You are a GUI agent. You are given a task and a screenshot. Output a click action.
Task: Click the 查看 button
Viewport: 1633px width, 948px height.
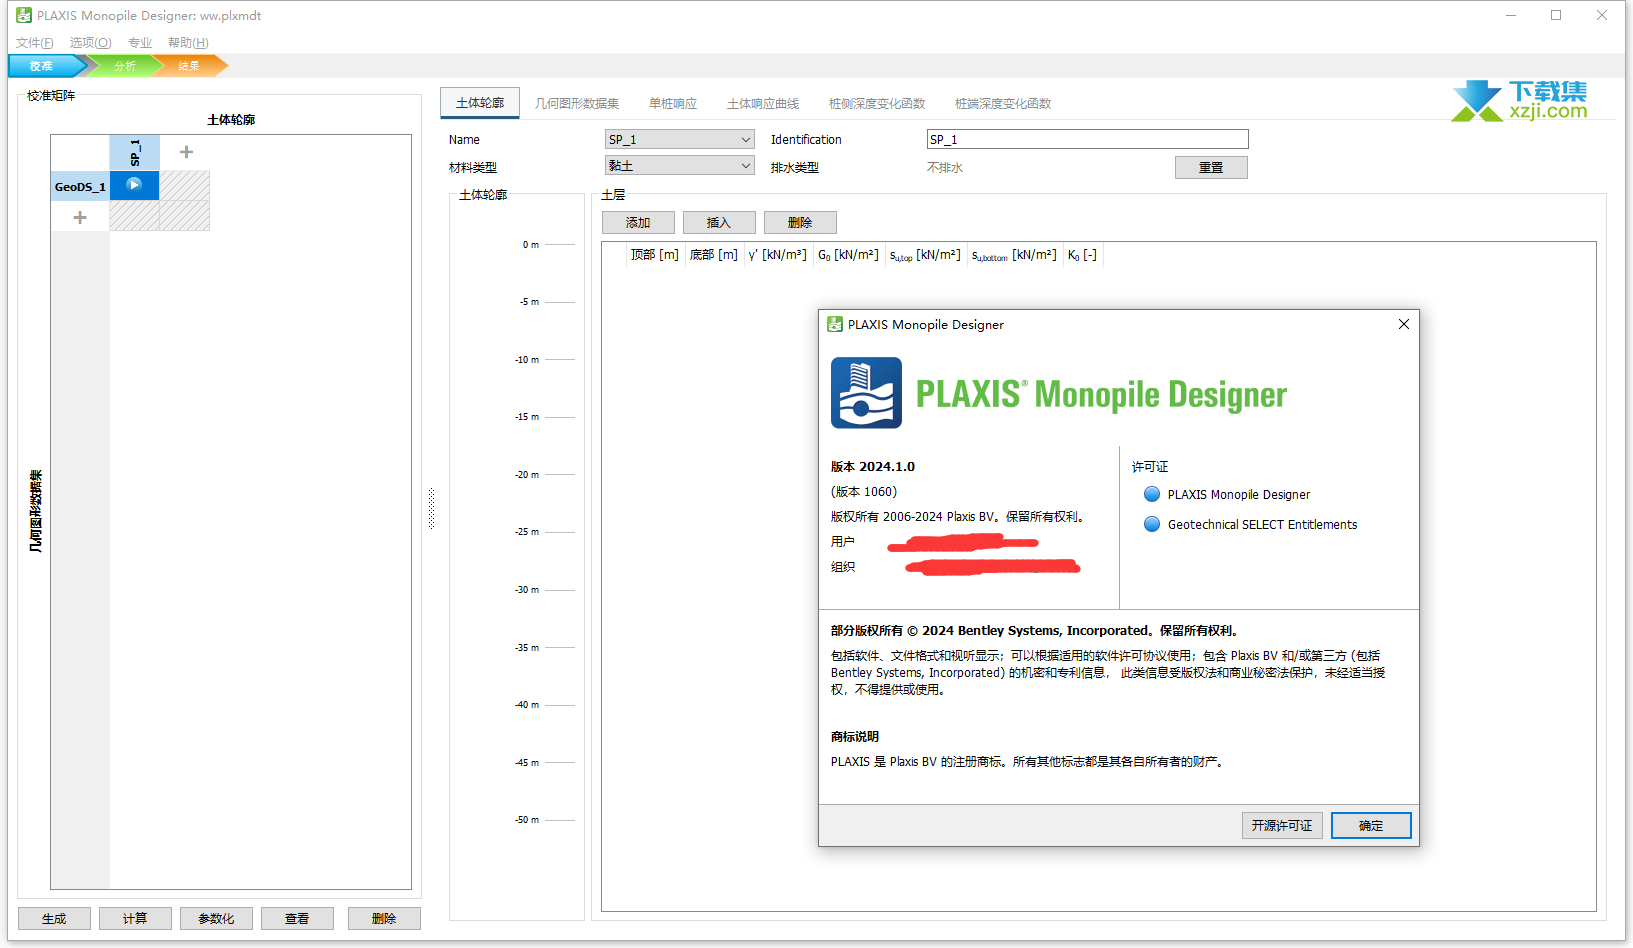297,918
